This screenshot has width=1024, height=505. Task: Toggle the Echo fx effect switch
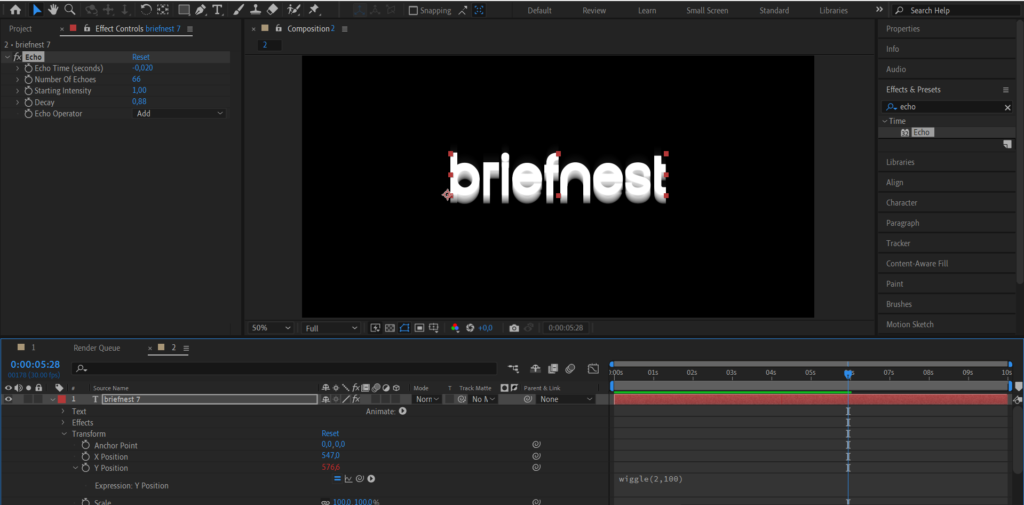click(x=17, y=57)
